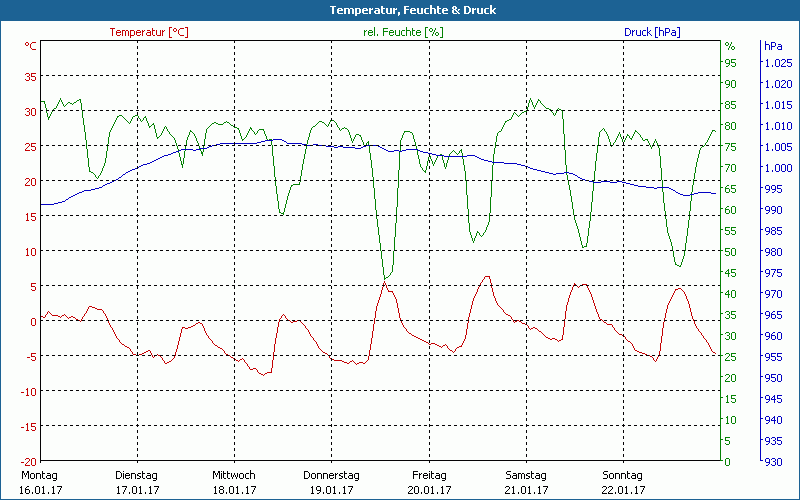800x500 pixels.
Task: Click the red '25' temperature axis value
Action: click(30, 146)
